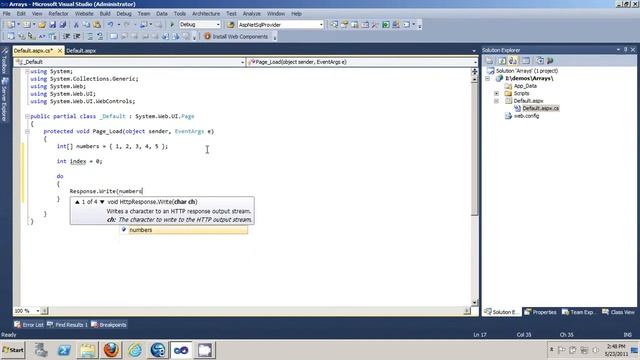
Task: Click the Toggle Bookmark icon
Action: coord(114,37)
